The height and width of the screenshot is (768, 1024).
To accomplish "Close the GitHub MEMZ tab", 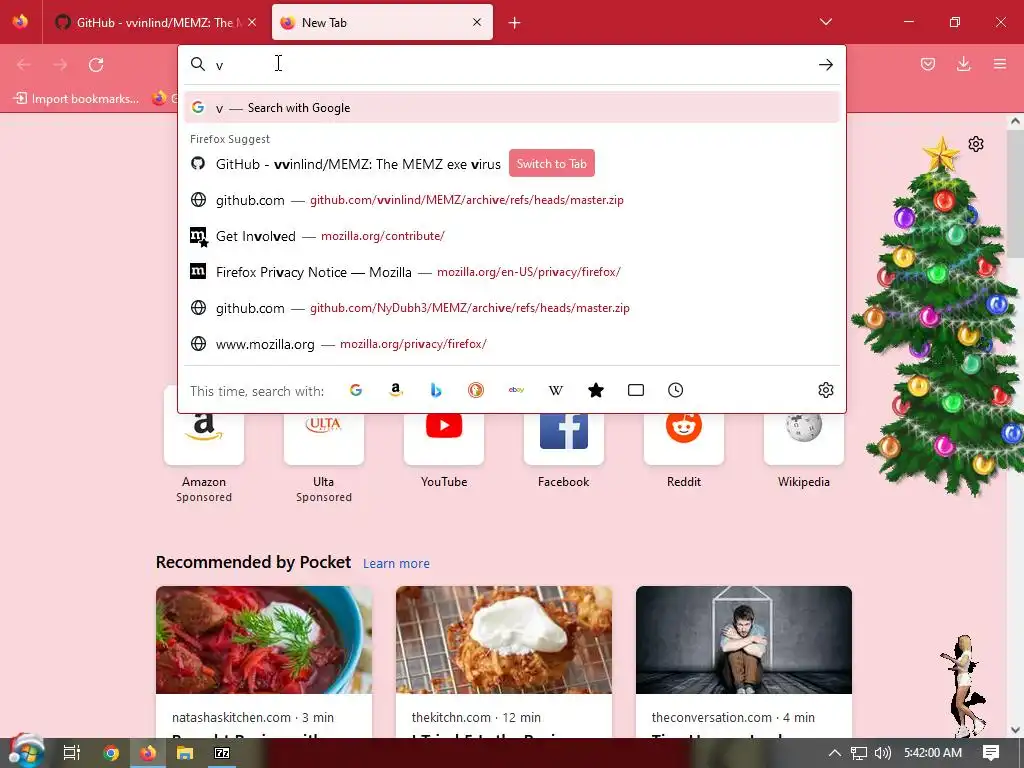I will [x=252, y=22].
